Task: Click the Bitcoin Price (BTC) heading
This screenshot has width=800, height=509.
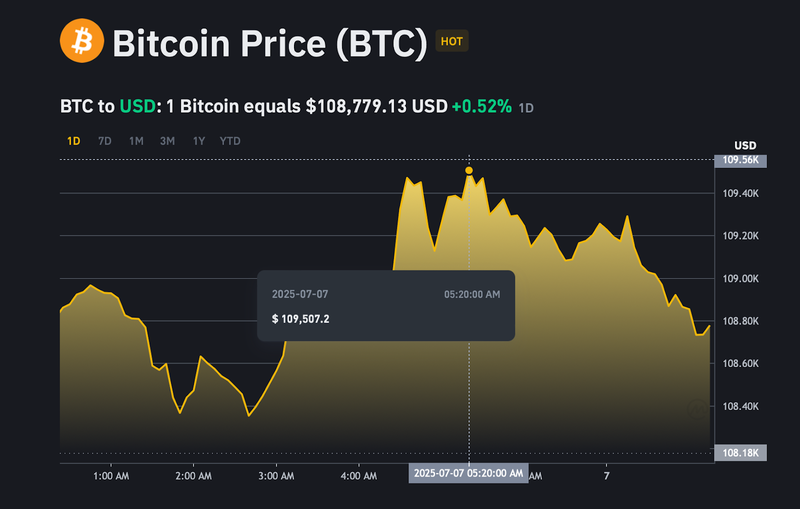Action: point(270,43)
